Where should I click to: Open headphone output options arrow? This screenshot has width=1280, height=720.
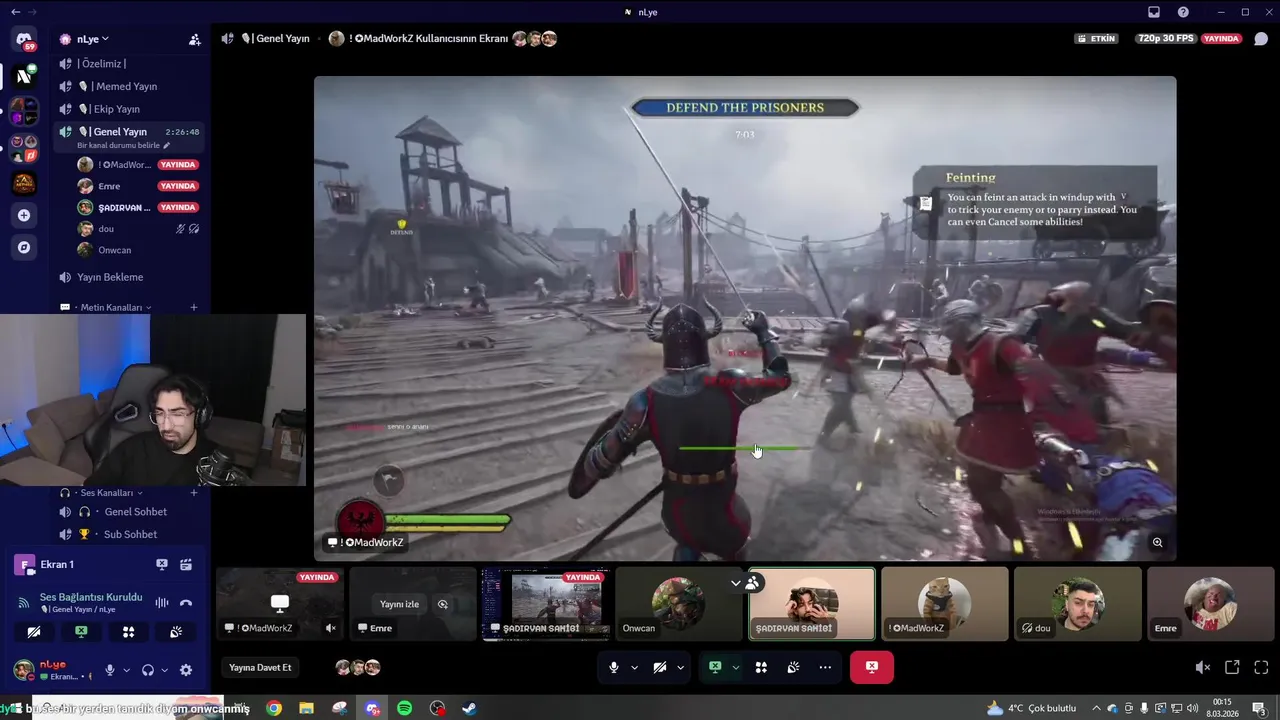click(163, 670)
